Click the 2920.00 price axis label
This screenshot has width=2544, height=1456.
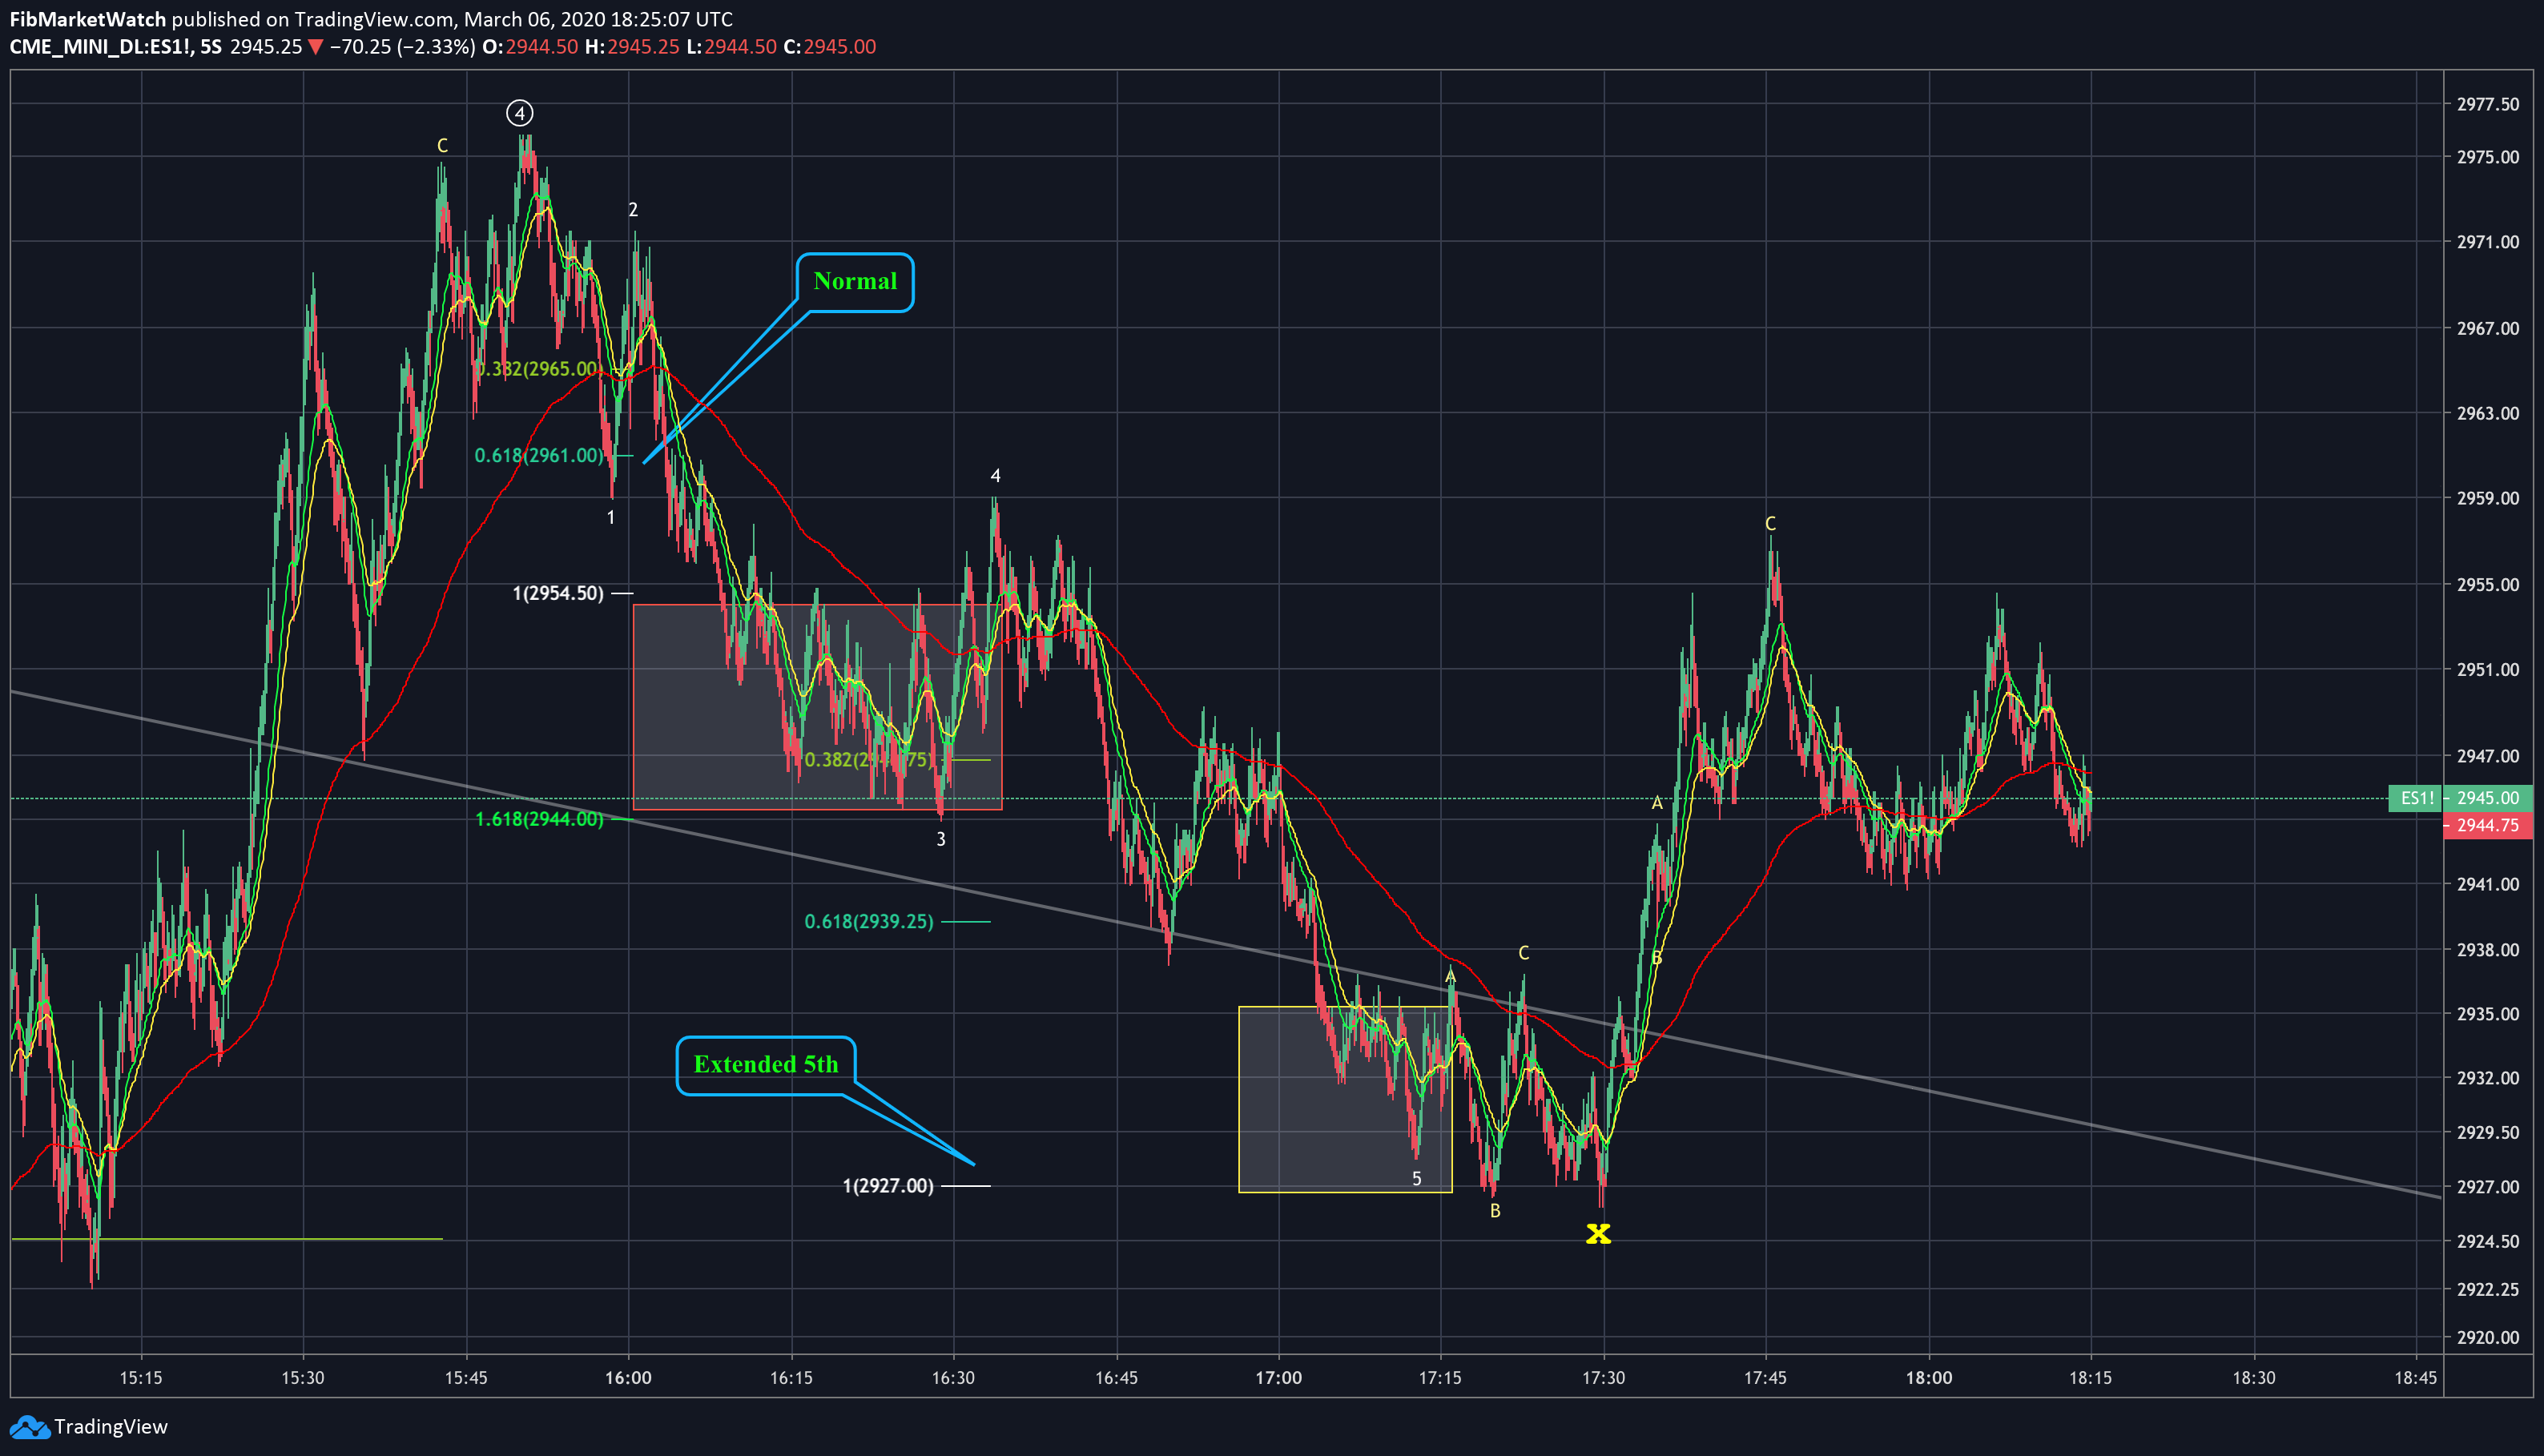2488,1338
